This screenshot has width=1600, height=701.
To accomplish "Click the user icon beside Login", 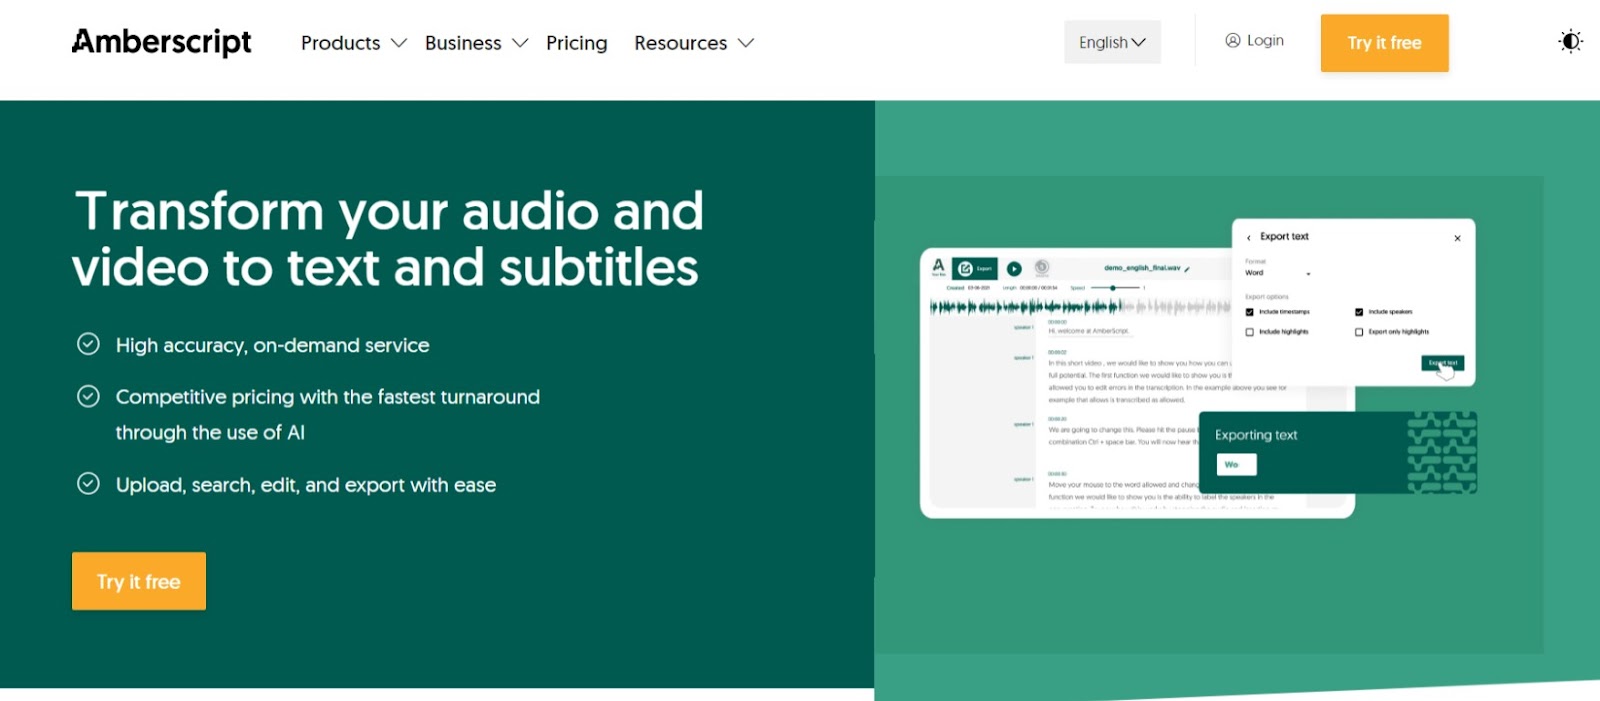I will click(x=1233, y=40).
